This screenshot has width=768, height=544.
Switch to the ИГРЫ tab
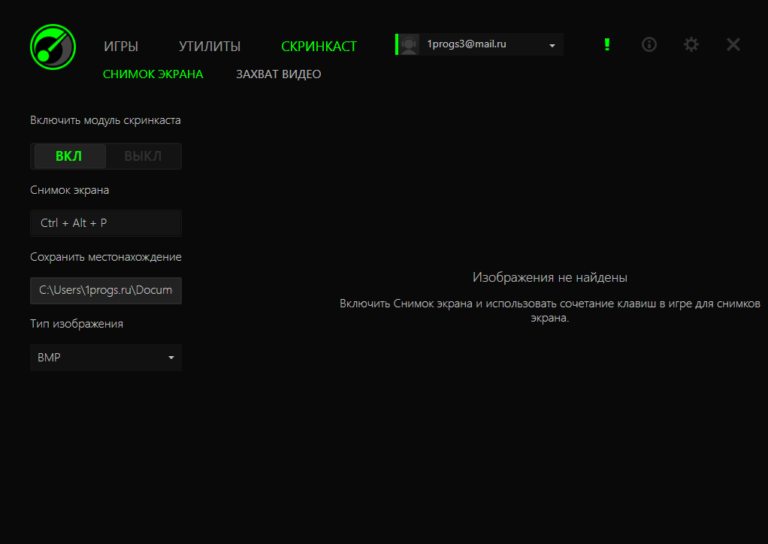coord(121,46)
